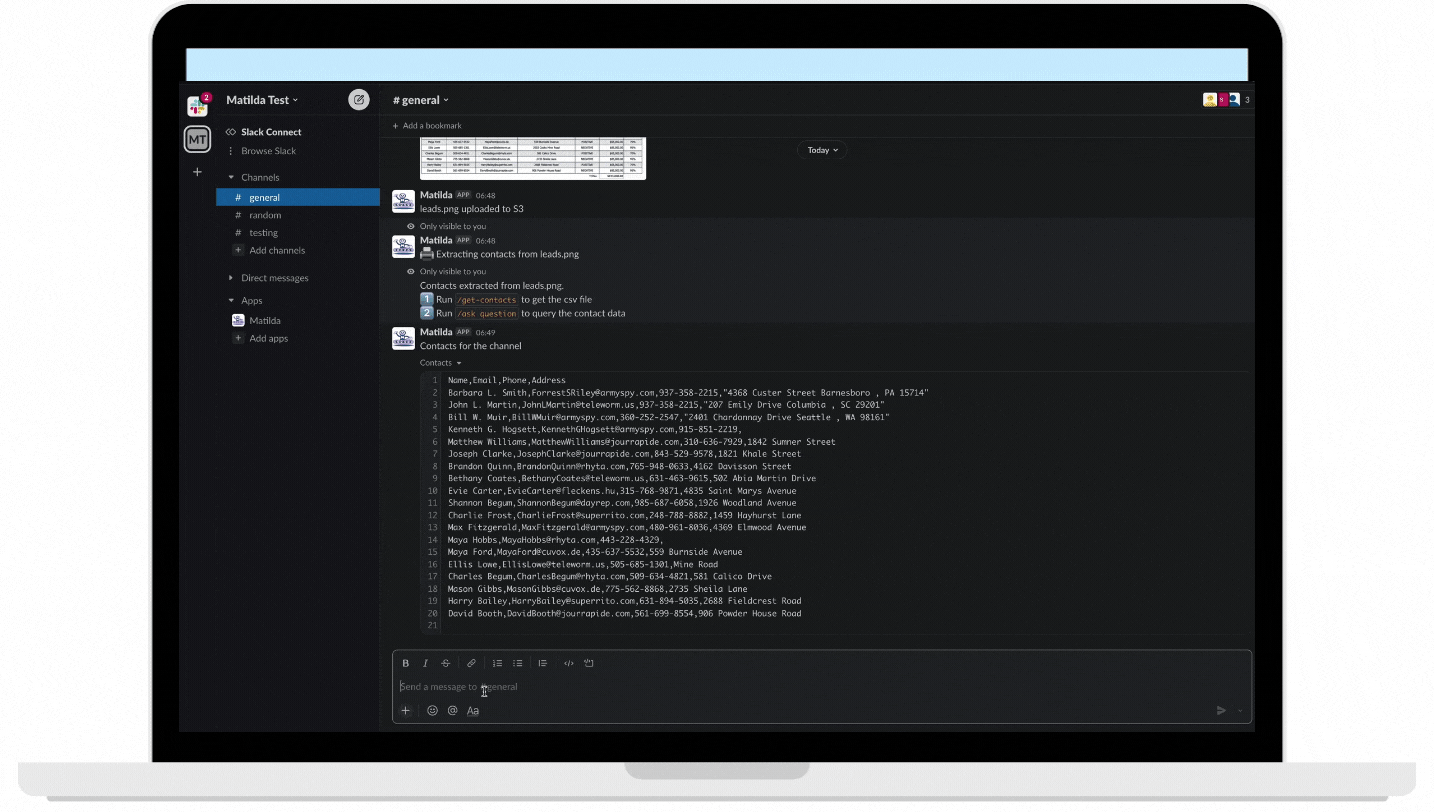Select the general channel in sidebar

[x=298, y=197]
